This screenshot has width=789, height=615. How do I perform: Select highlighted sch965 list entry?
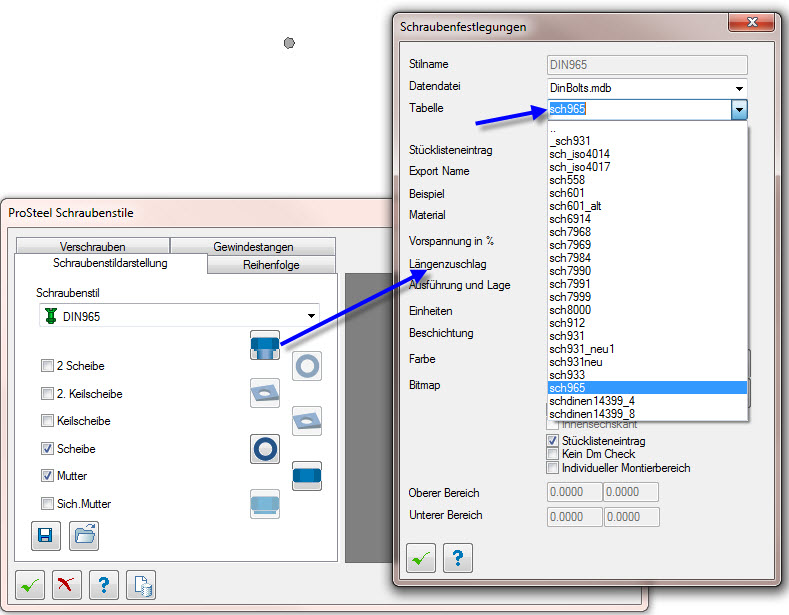(647, 388)
